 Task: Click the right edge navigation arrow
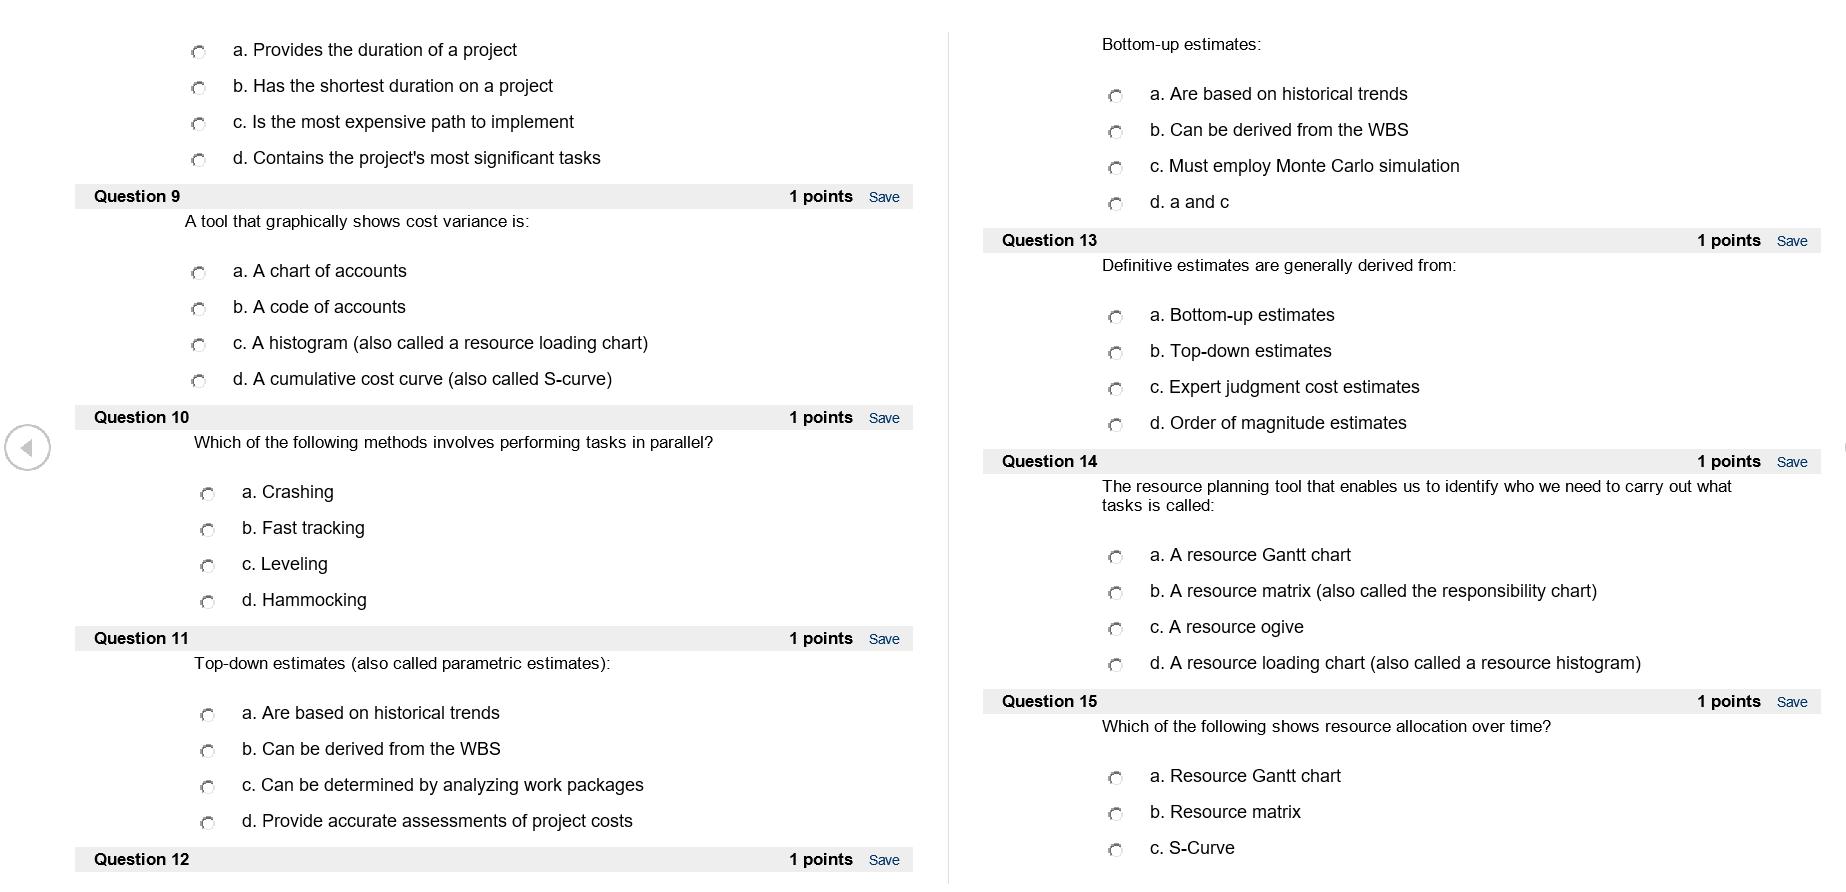pyautogui.click(x=1843, y=447)
